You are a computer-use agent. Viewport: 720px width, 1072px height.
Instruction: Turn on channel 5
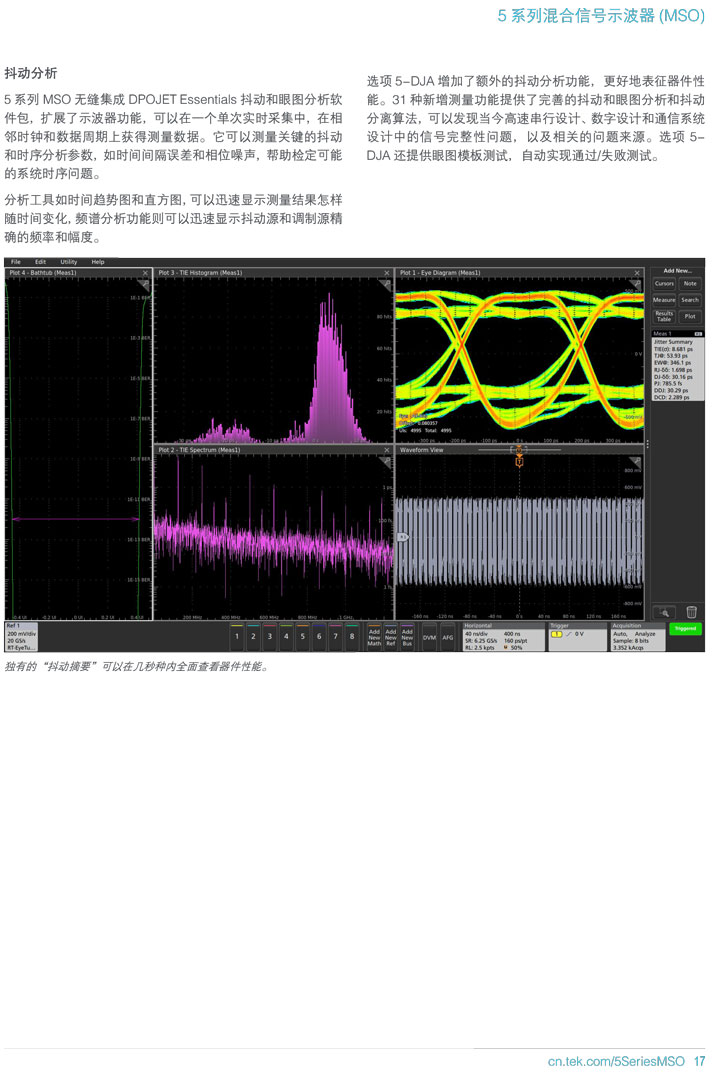[x=302, y=636]
